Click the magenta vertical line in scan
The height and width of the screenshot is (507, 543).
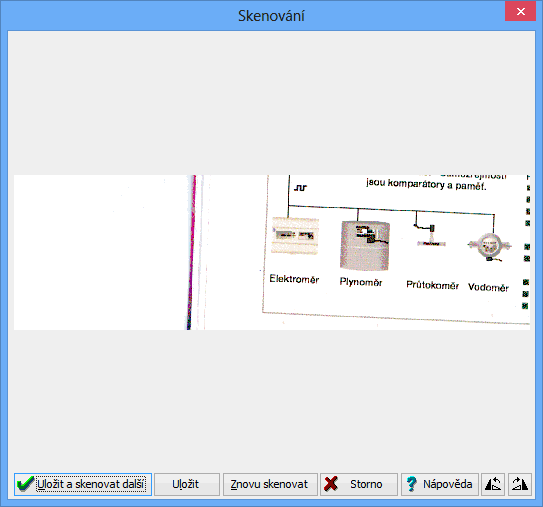point(191,252)
